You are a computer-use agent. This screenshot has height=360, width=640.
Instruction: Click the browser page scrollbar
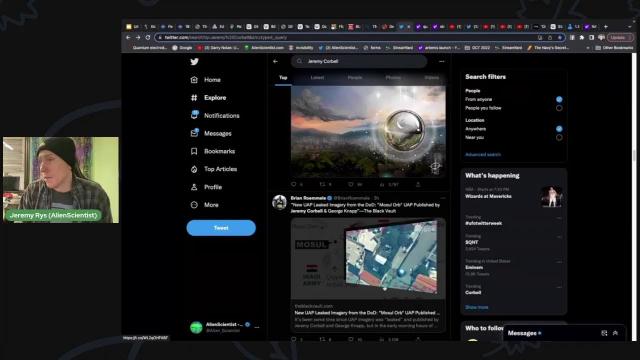coord(634,196)
